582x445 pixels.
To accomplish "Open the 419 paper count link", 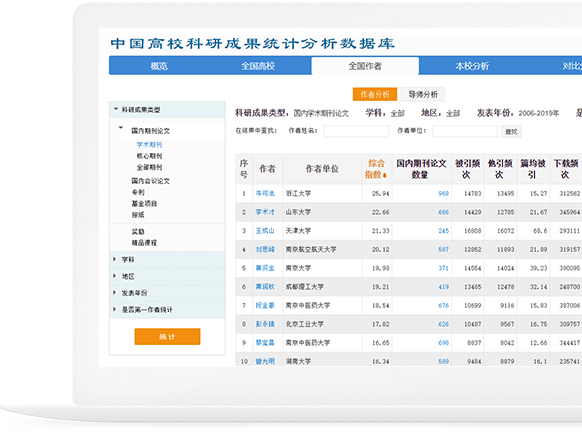I will coord(444,287).
